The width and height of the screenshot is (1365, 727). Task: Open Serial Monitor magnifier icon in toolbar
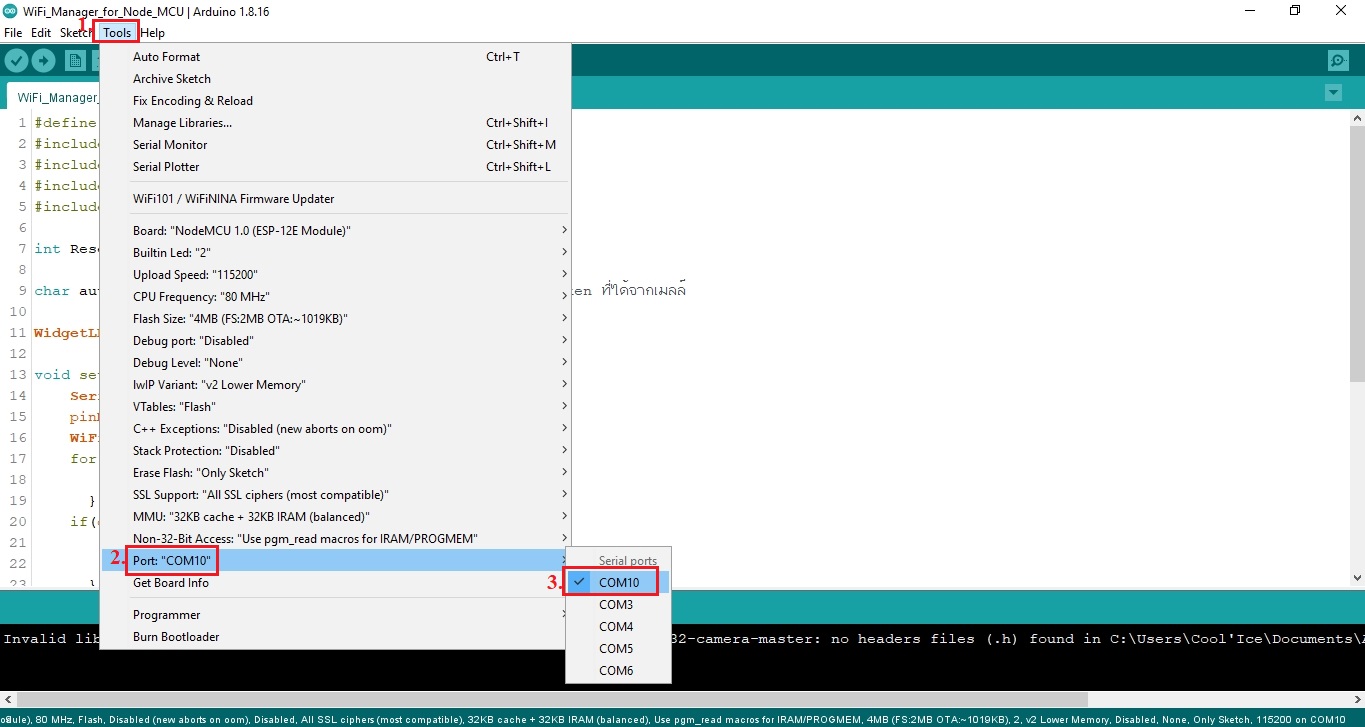coord(1338,60)
